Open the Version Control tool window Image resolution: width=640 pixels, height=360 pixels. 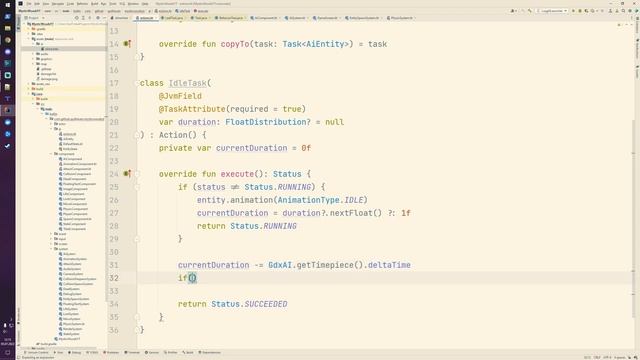point(36,352)
